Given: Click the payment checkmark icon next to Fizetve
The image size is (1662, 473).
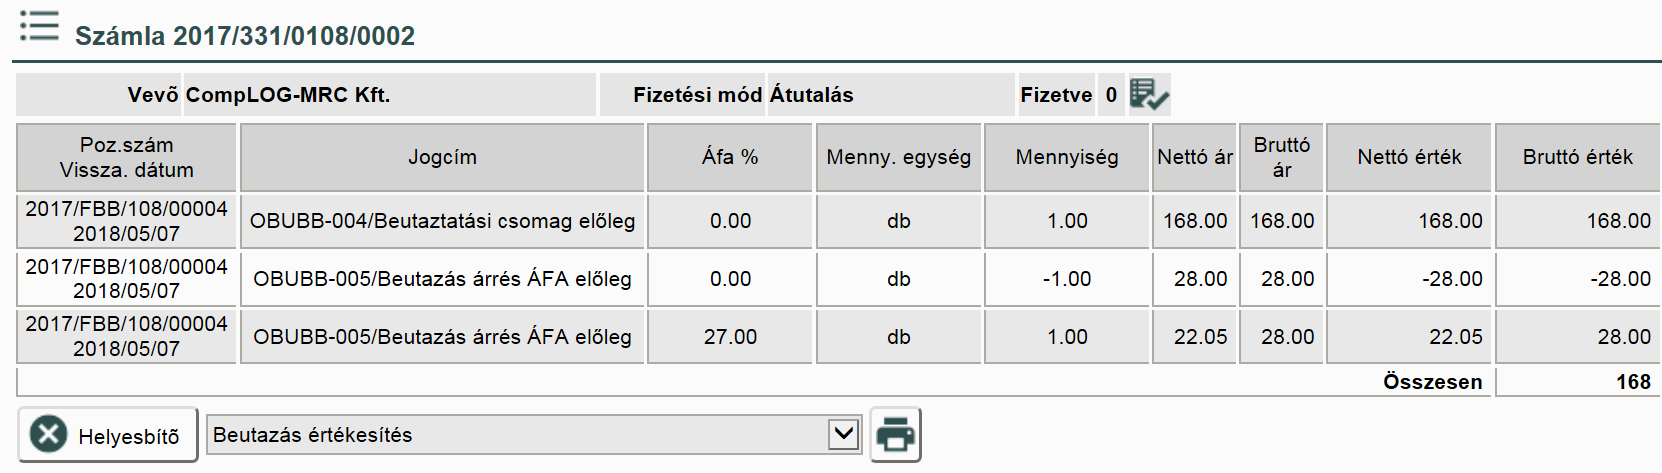Looking at the screenshot, I should pyautogui.click(x=1149, y=95).
